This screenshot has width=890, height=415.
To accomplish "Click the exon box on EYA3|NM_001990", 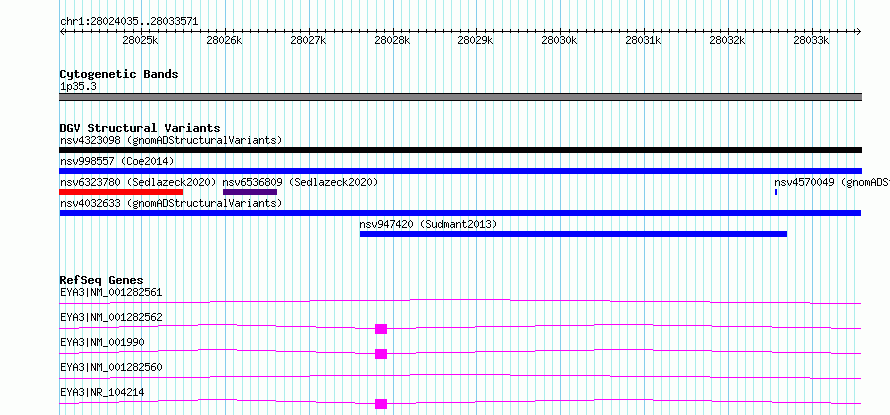I will point(381,354).
